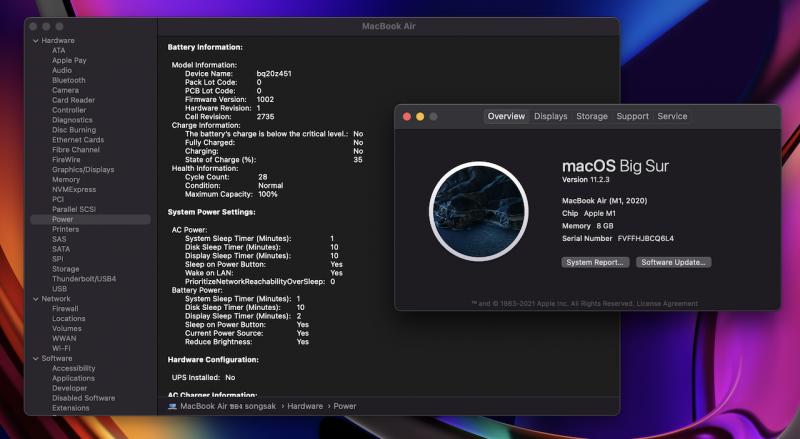This screenshot has height=439, width=800.
Task: Select Camera in the sidebar
Action: point(65,90)
